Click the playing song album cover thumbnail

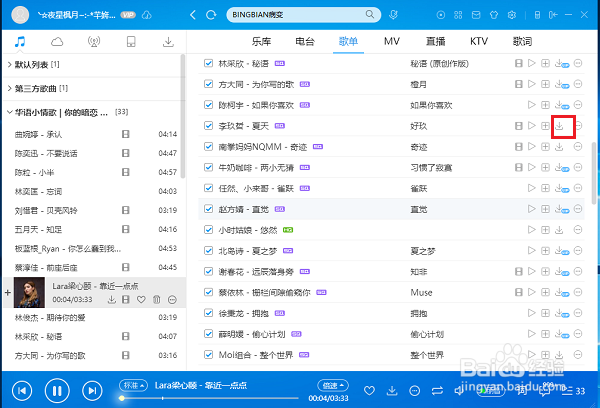pyautogui.click(x=29, y=293)
